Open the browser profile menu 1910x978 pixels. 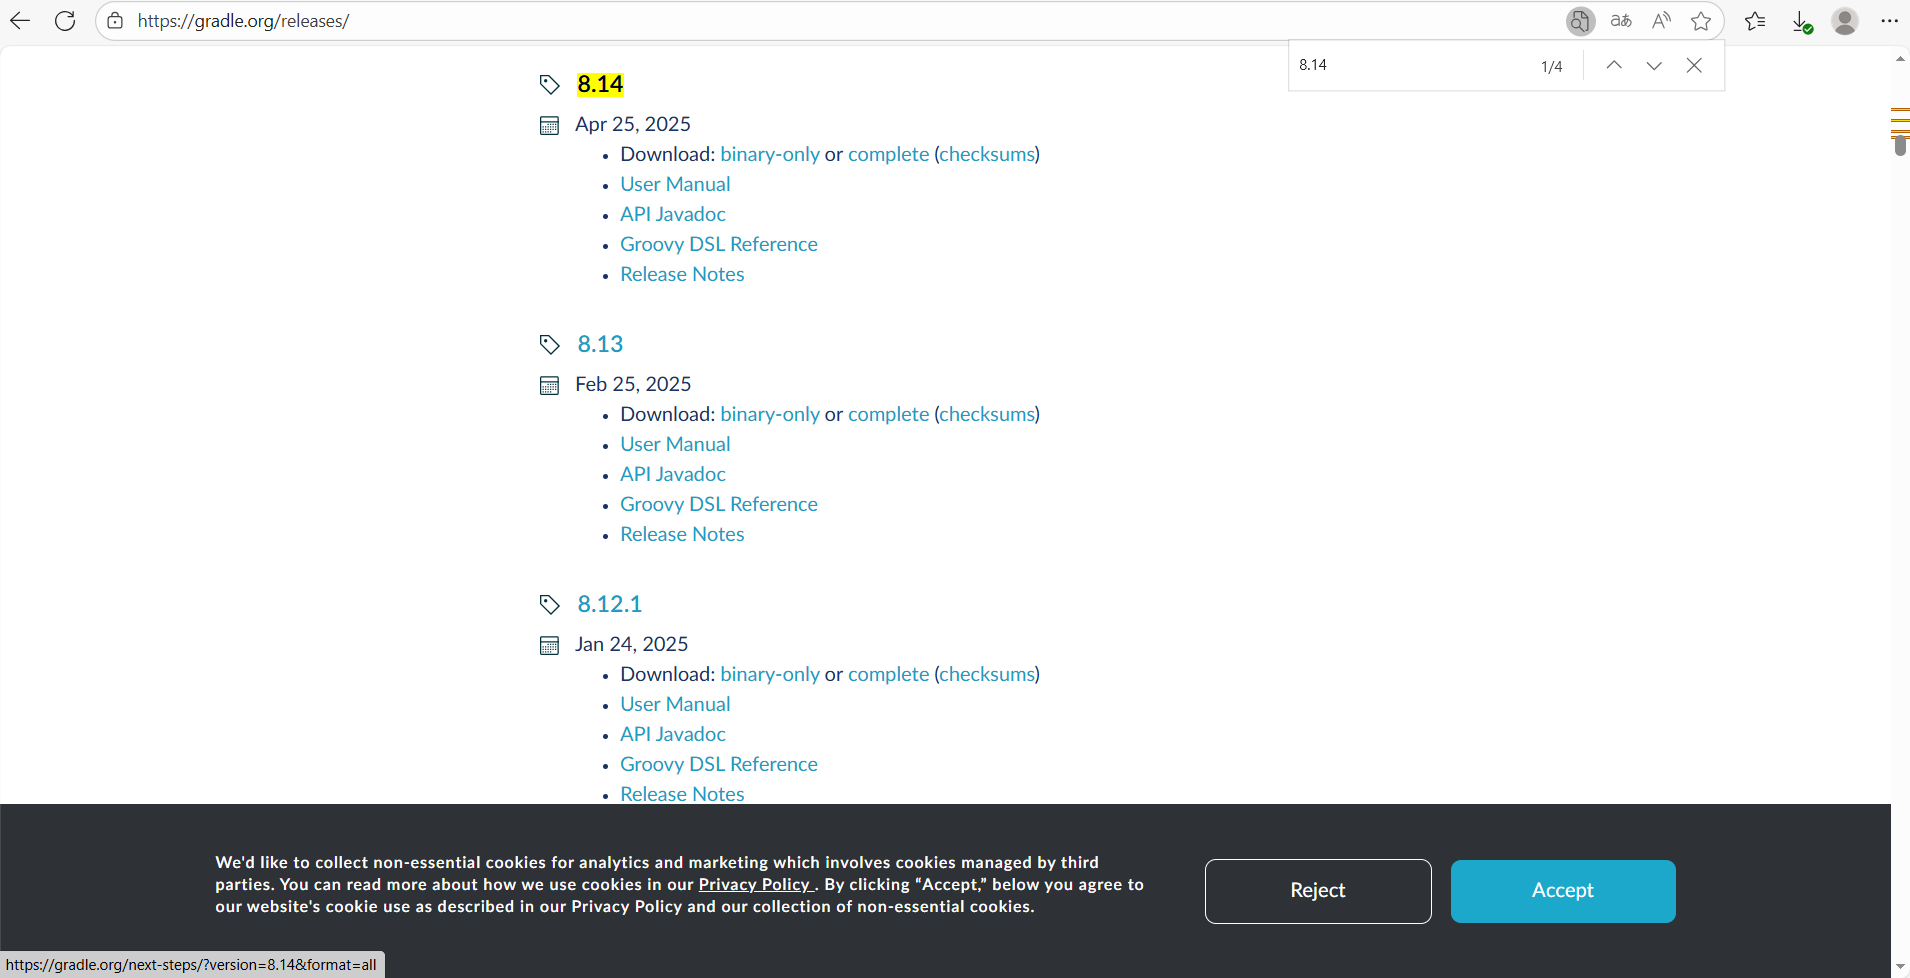(x=1845, y=21)
